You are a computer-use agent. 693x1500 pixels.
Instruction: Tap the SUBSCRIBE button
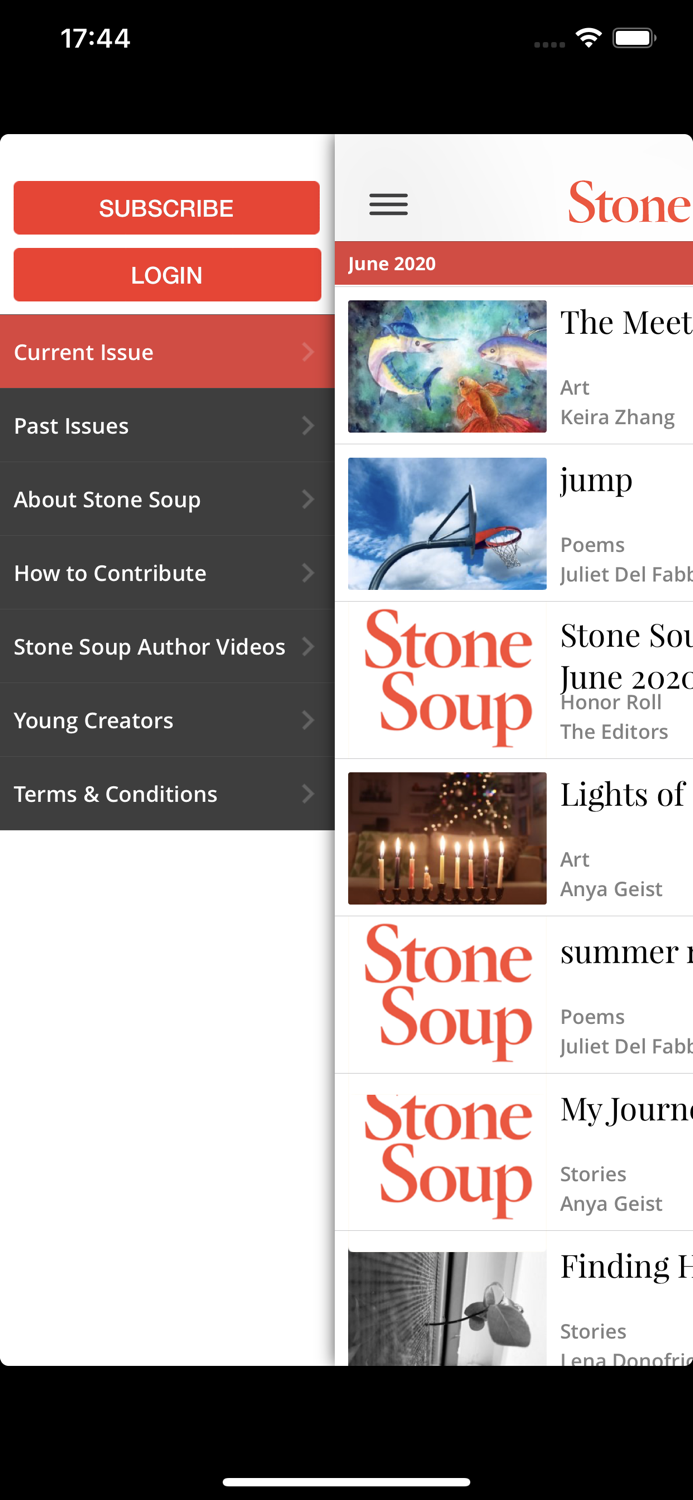tap(166, 208)
